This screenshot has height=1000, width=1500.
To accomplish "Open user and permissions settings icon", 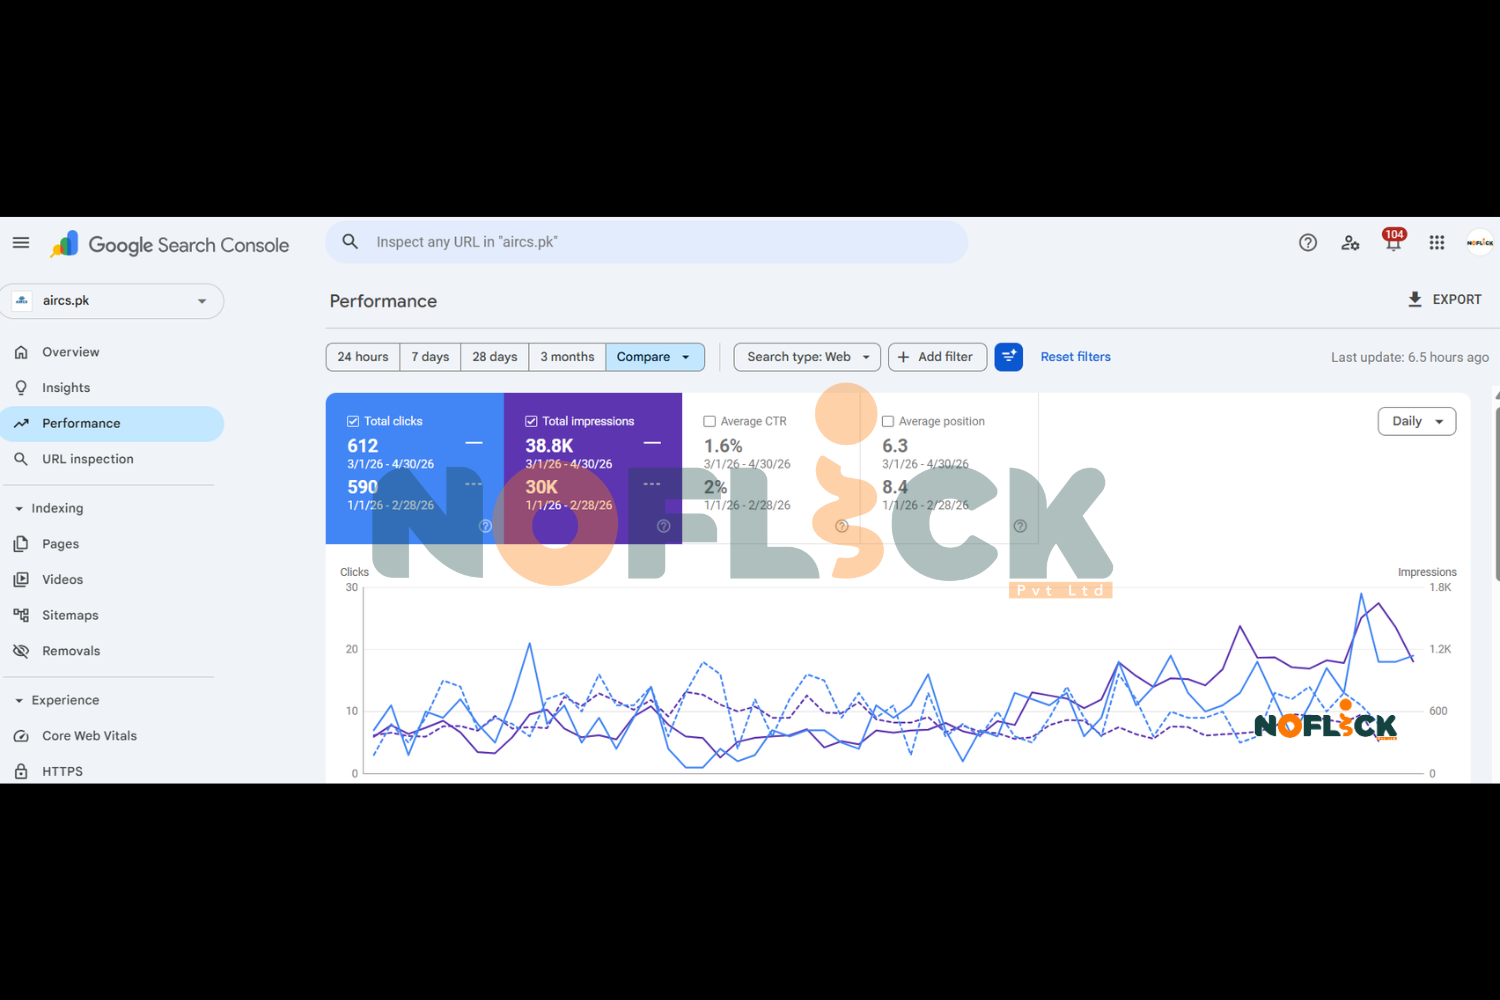I will click(x=1350, y=243).
